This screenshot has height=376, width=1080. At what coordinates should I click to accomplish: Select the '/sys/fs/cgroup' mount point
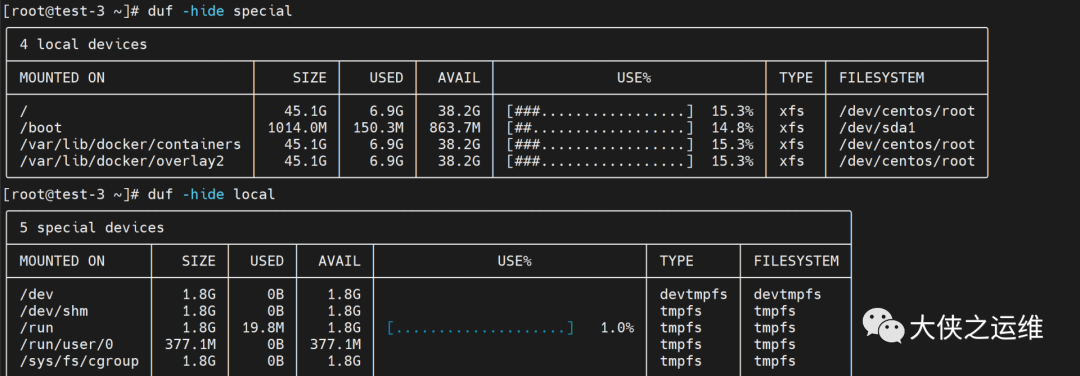pyautogui.click(x=79, y=361)
